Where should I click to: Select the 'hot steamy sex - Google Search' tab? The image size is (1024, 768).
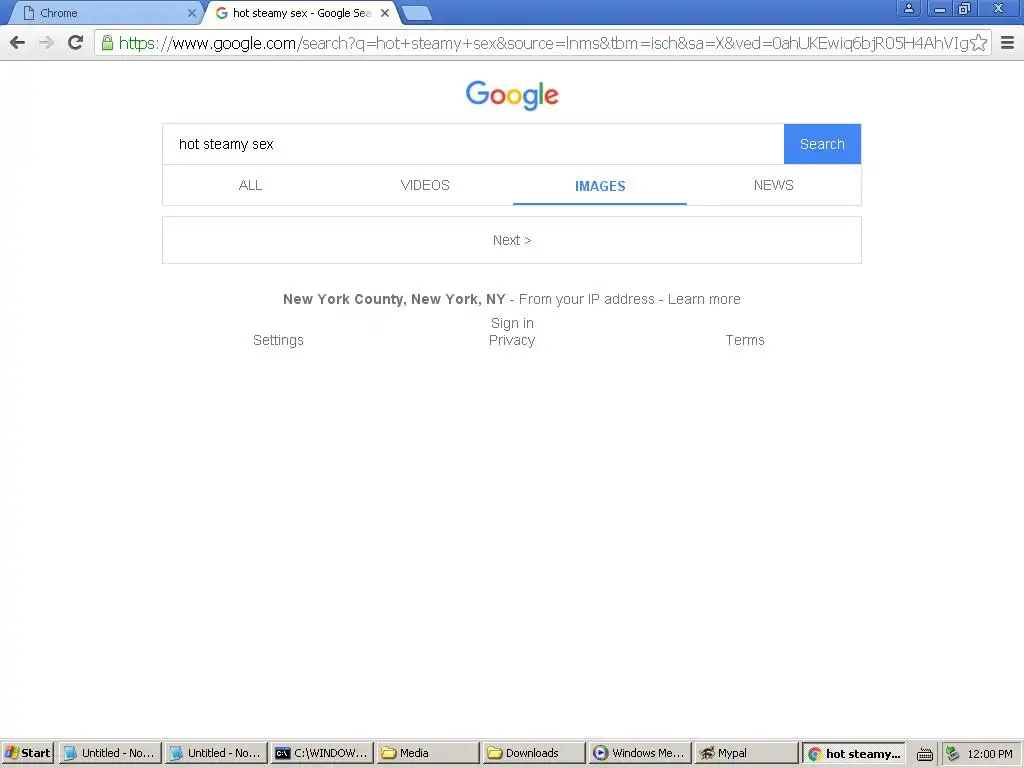pos(302,13)
